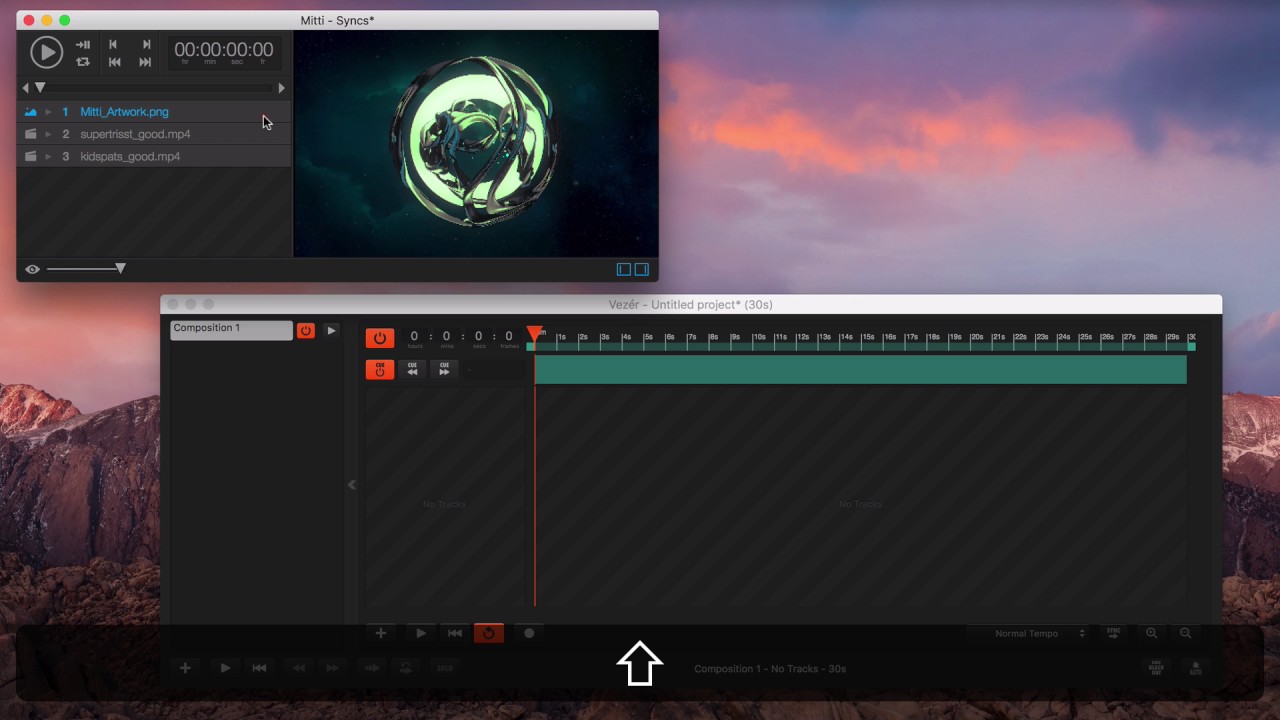Toggle the large orange power button in Vezér

point(380,338)
